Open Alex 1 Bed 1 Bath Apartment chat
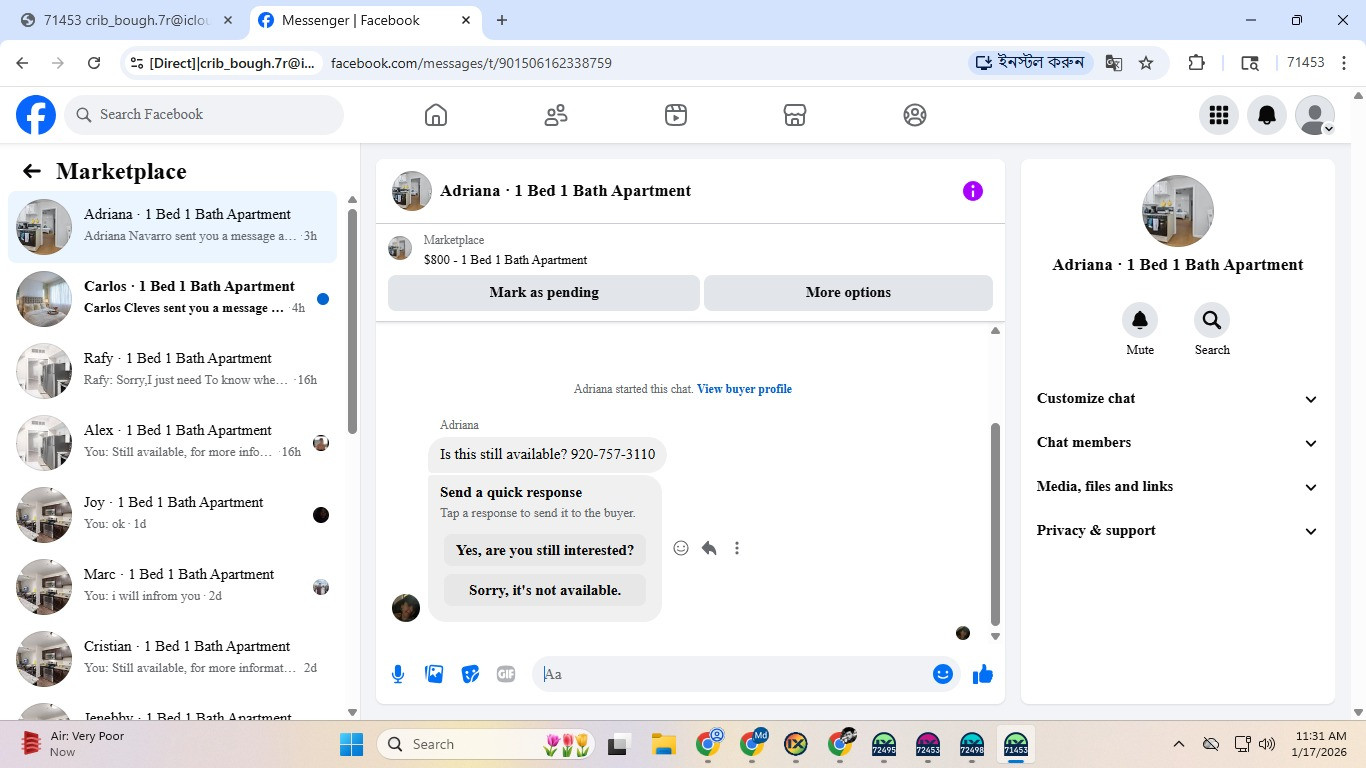The width and height of the screenshot is (1366, 768). click(173, 443)
